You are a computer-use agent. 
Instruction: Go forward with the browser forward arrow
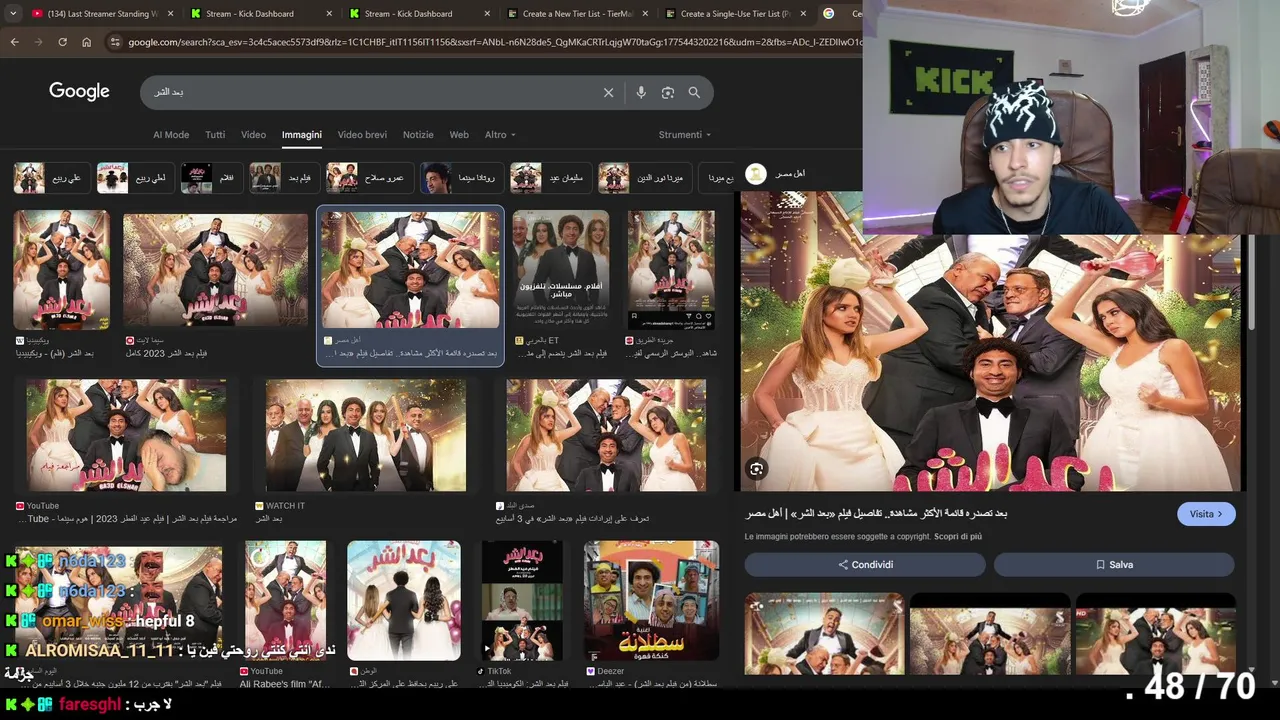click(38, 42)
